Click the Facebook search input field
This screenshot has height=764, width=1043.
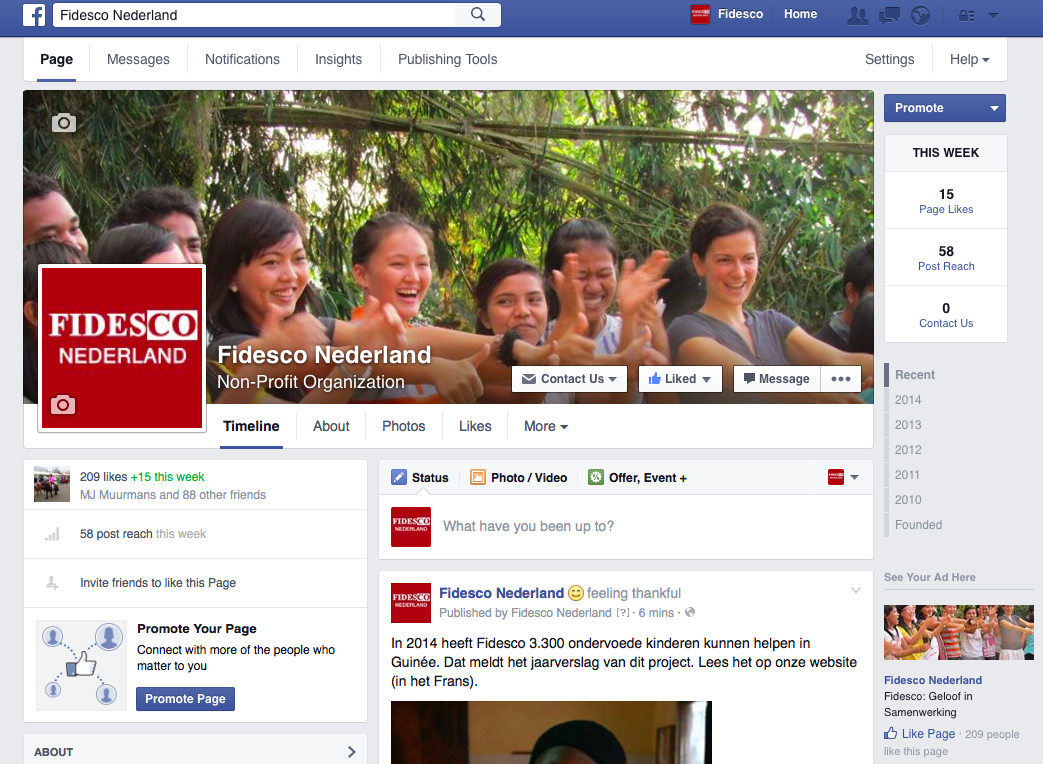tap(255, 15)
